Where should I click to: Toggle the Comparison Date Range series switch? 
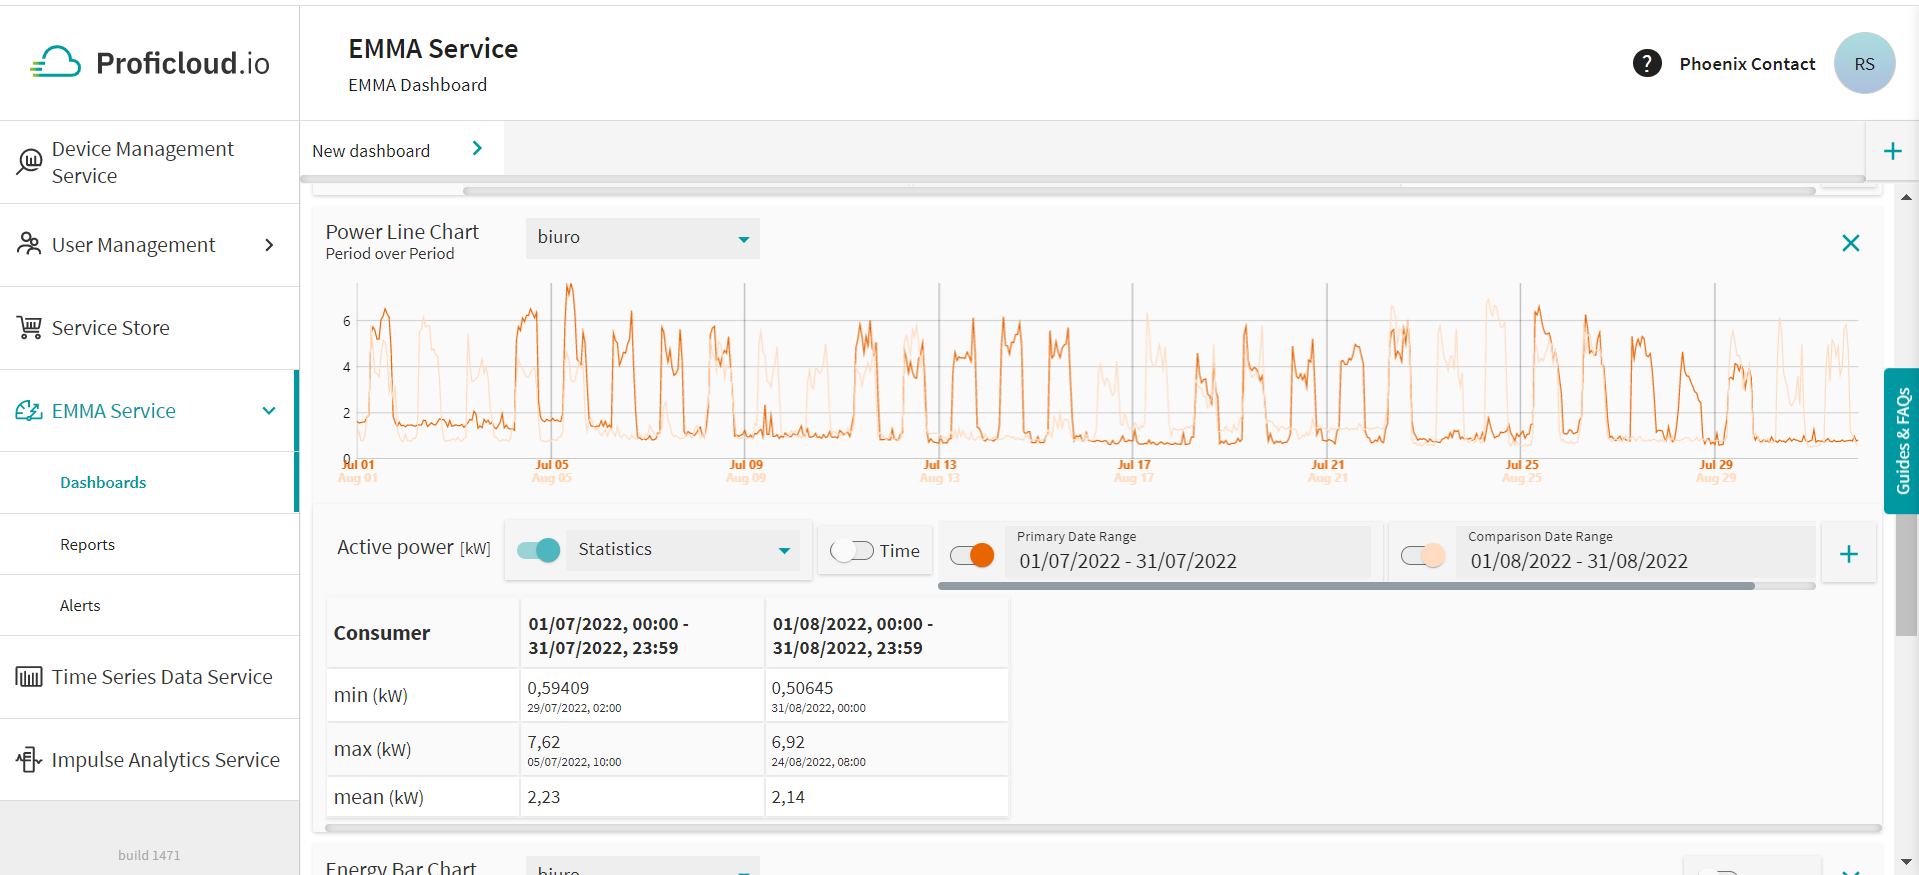(1423, 555)
